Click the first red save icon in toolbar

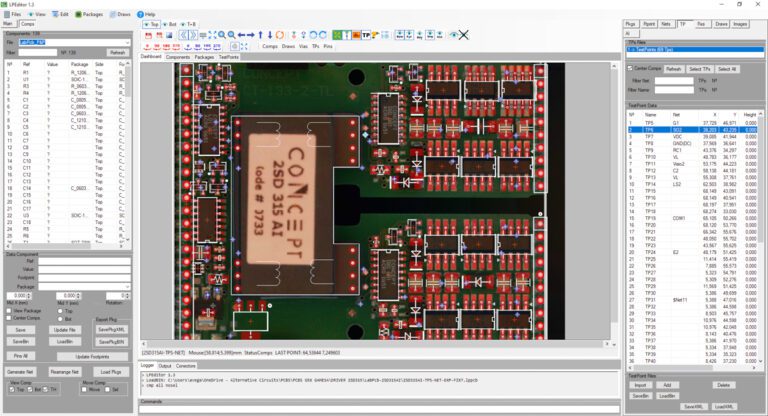148,35
